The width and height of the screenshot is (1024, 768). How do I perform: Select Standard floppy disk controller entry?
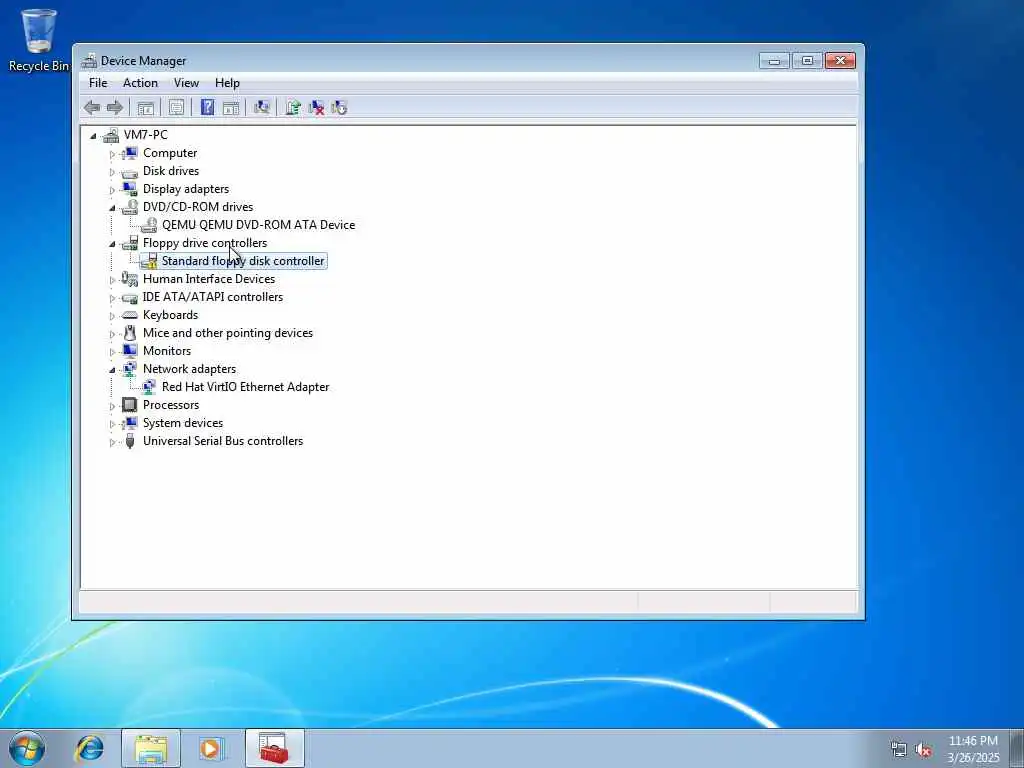pyautogui.click(x=243, y=261)
